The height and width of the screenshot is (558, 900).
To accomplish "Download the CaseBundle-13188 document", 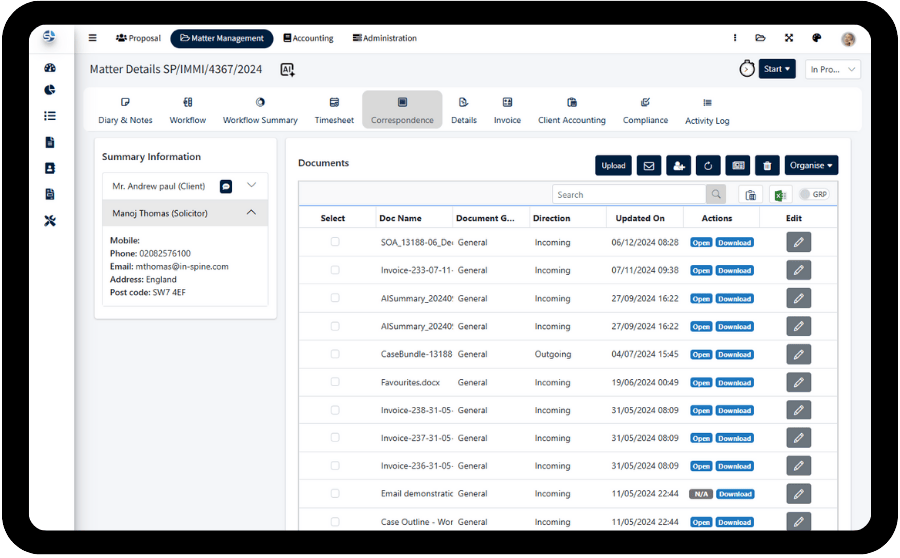I will (x=735, y=355).
